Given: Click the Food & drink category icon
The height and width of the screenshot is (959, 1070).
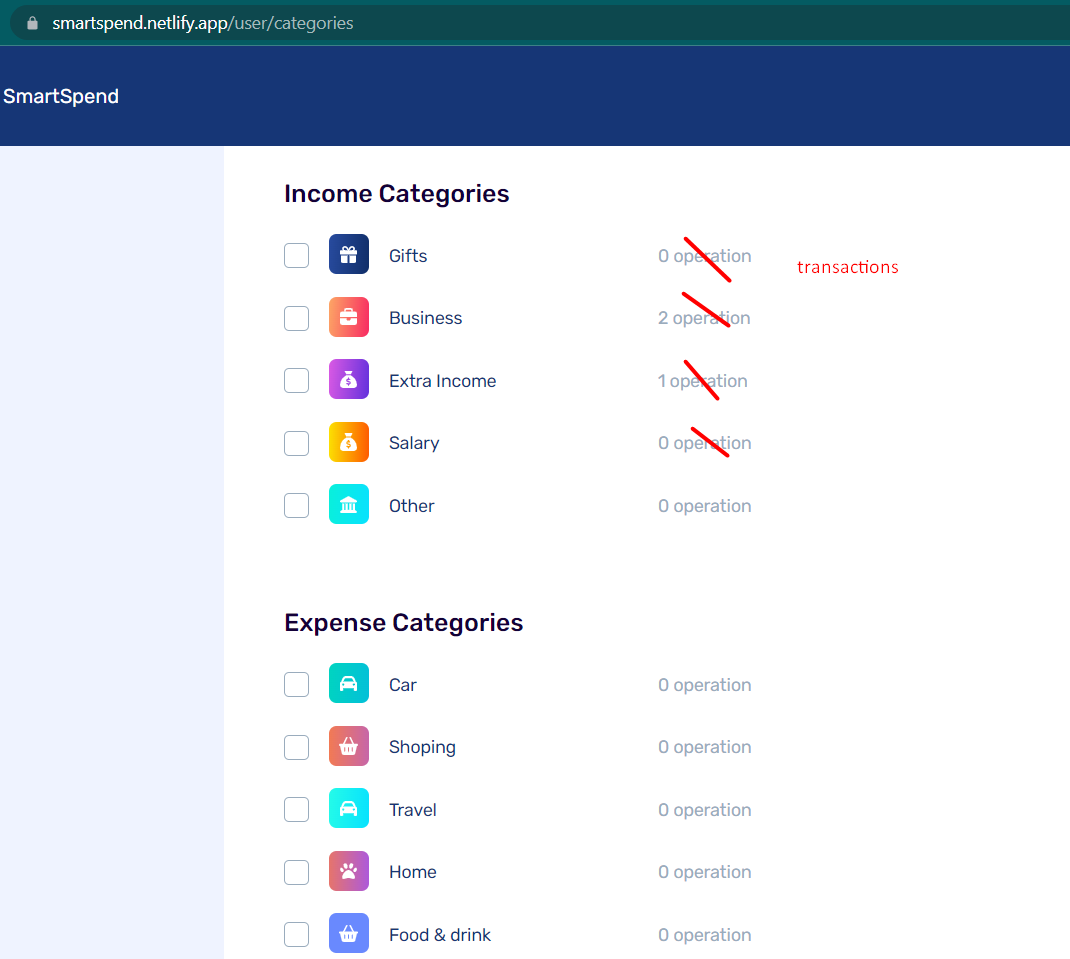Looking at the screenshot, I should coord(348,934).
